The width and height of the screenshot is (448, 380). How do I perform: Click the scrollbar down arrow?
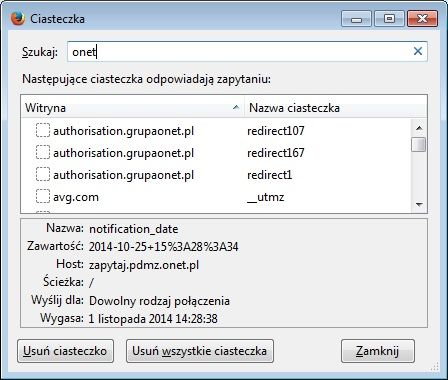(419, 204)
